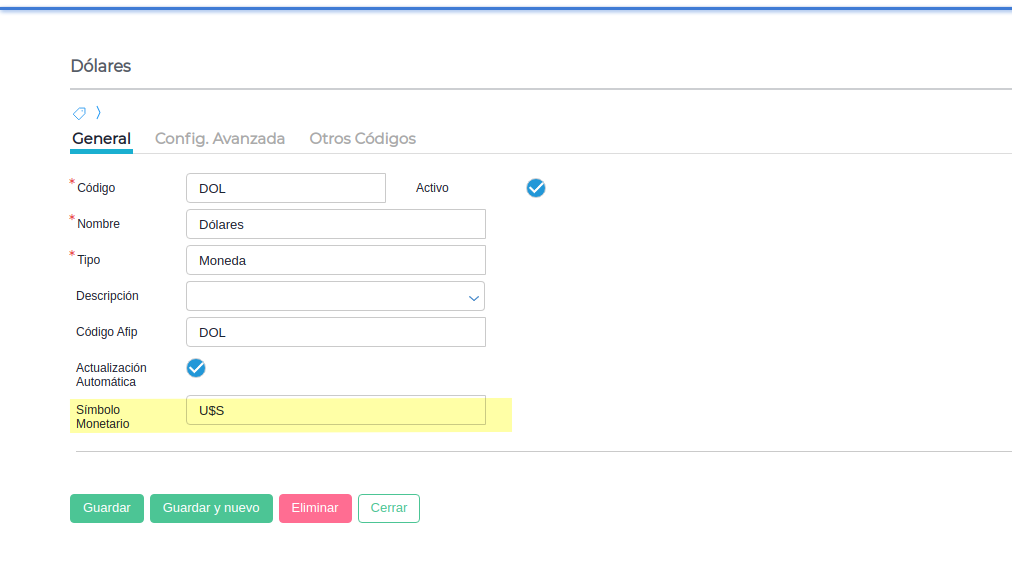Edit the Símbolo Monetario field U$S

336,410
